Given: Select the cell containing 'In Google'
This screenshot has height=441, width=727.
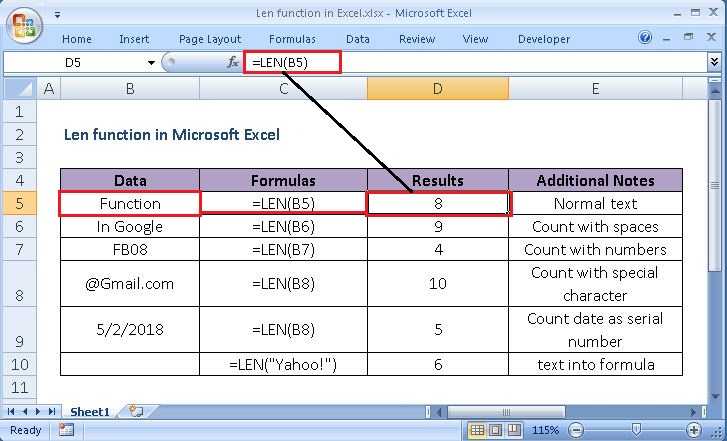Looking at the screenshot, I should click(x=130, y=227).
